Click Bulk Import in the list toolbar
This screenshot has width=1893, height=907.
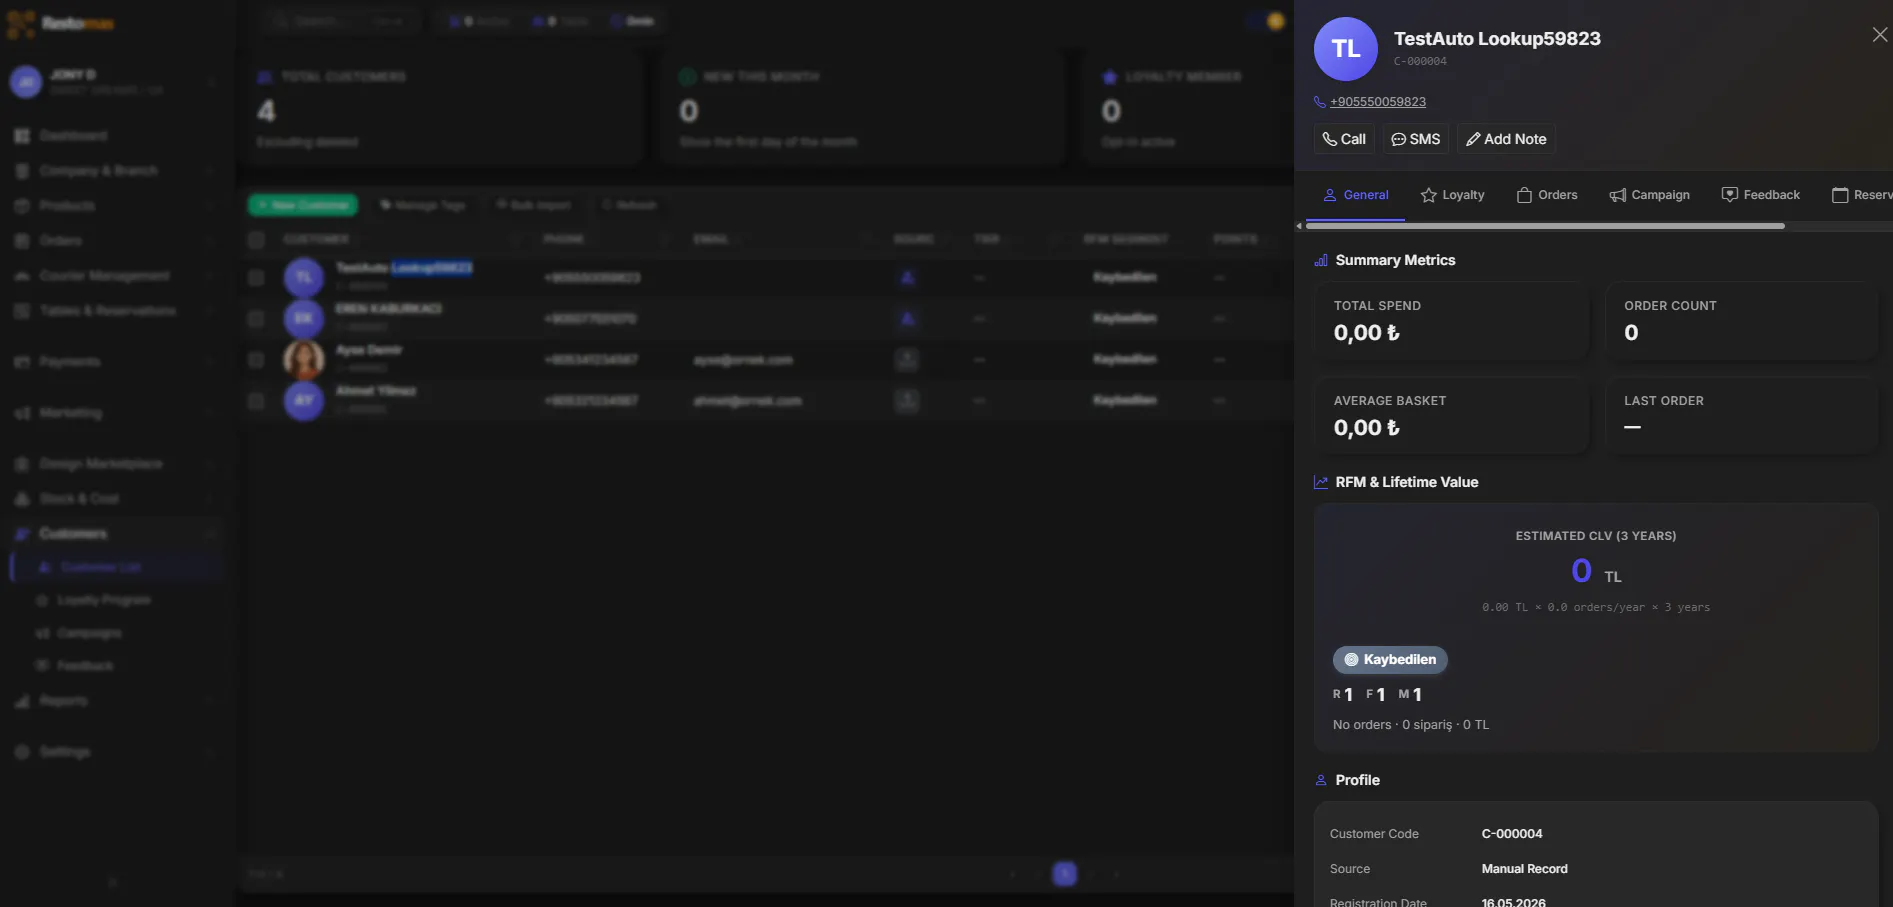point(533,205)
